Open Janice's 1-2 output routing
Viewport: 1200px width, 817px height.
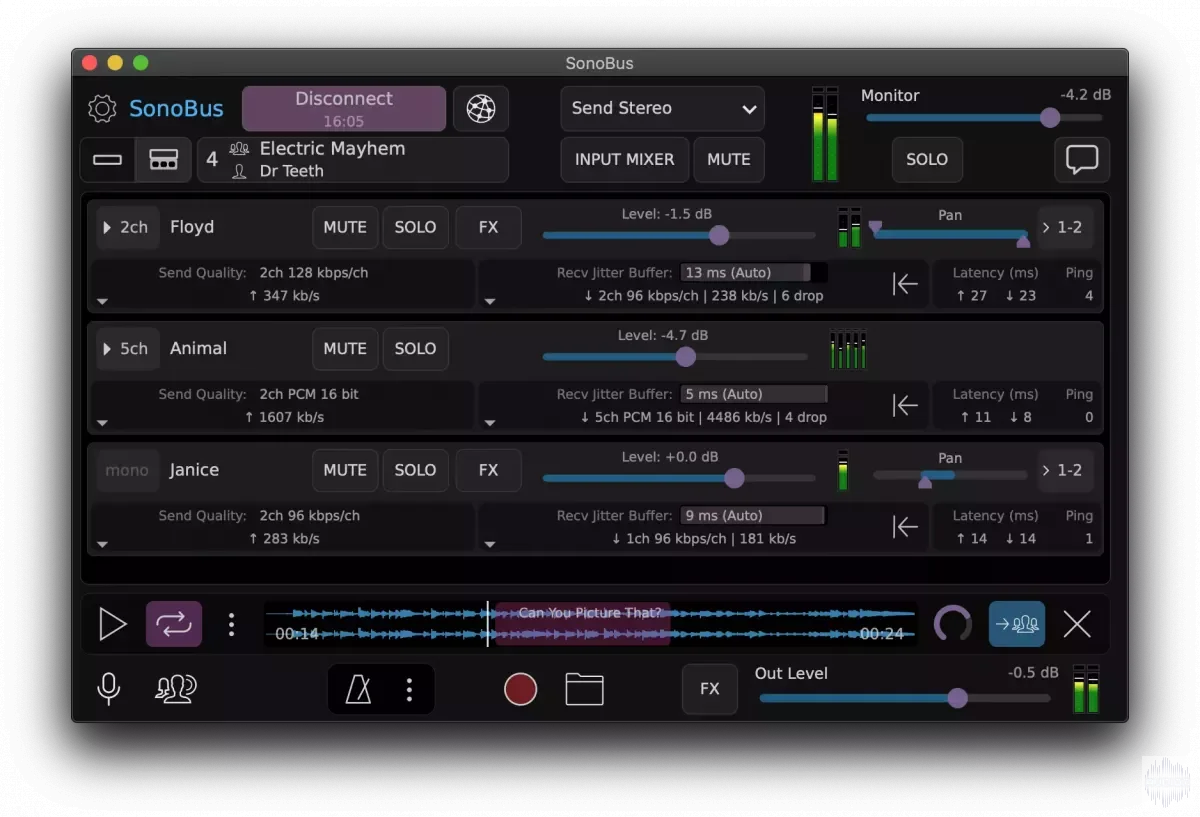[x=1064, y=470]
